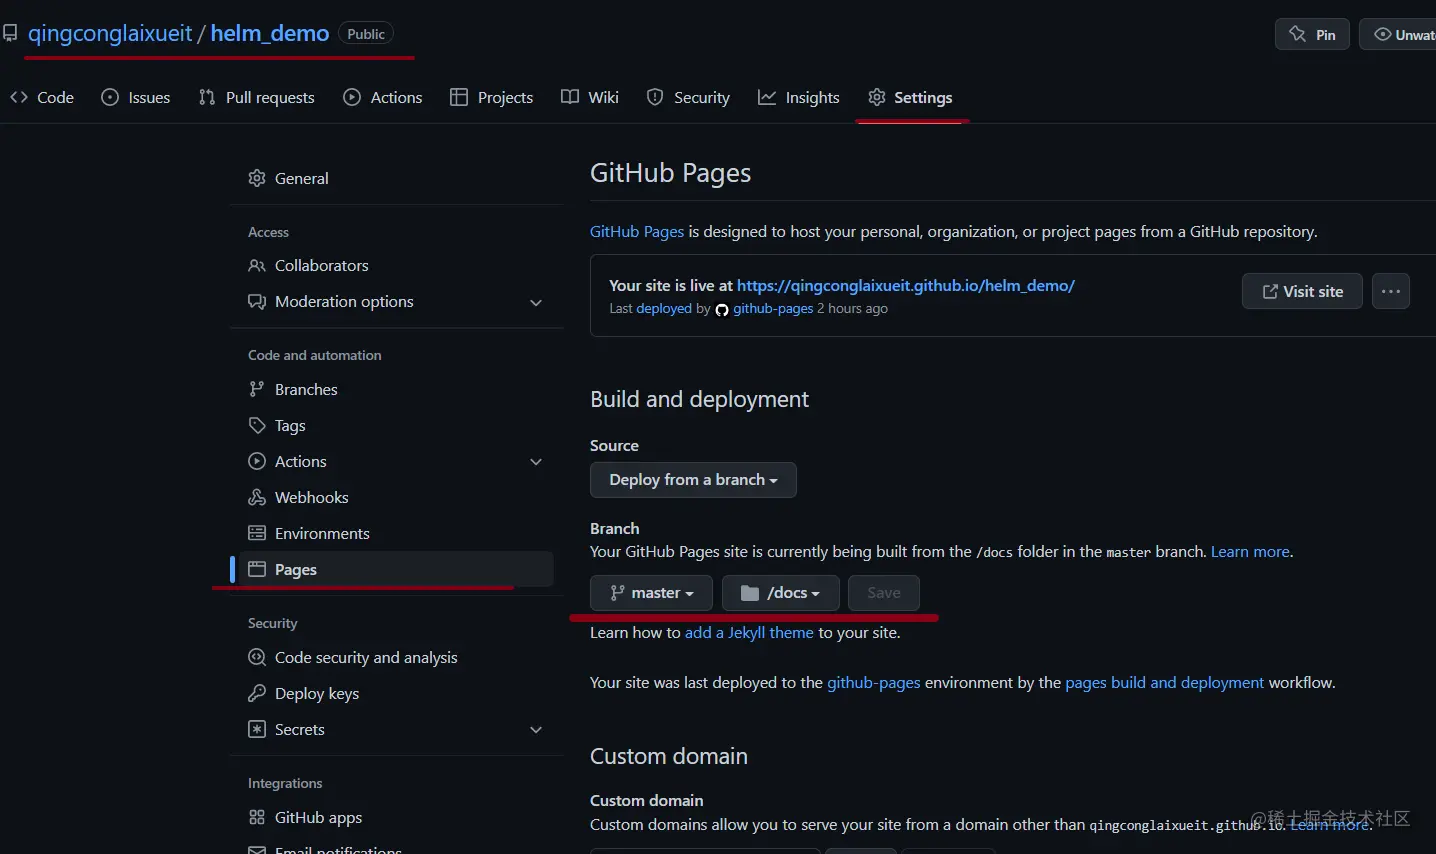View the Insights tab
1436x854 pixels.
tap(799, 97)
